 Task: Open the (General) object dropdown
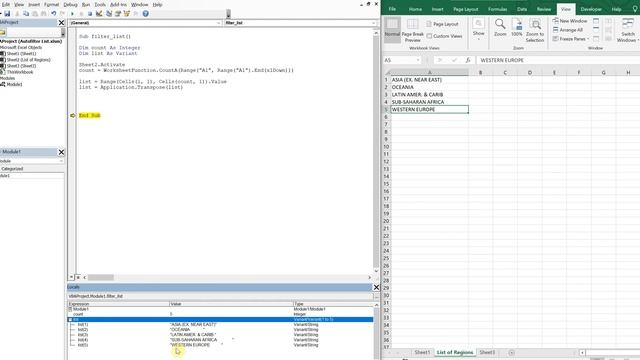[219, 23]
